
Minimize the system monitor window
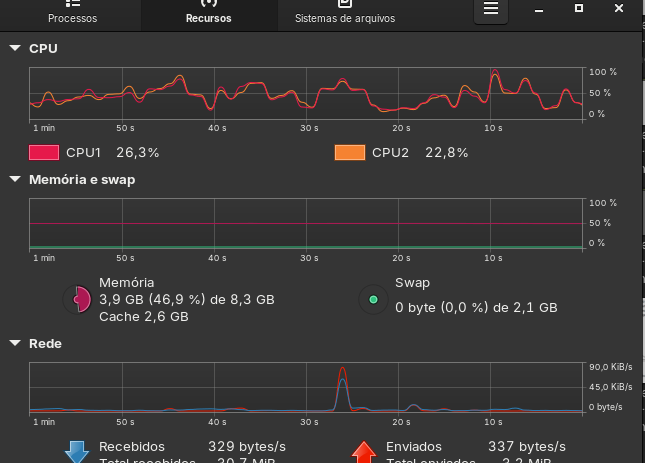tap(539, 9)
